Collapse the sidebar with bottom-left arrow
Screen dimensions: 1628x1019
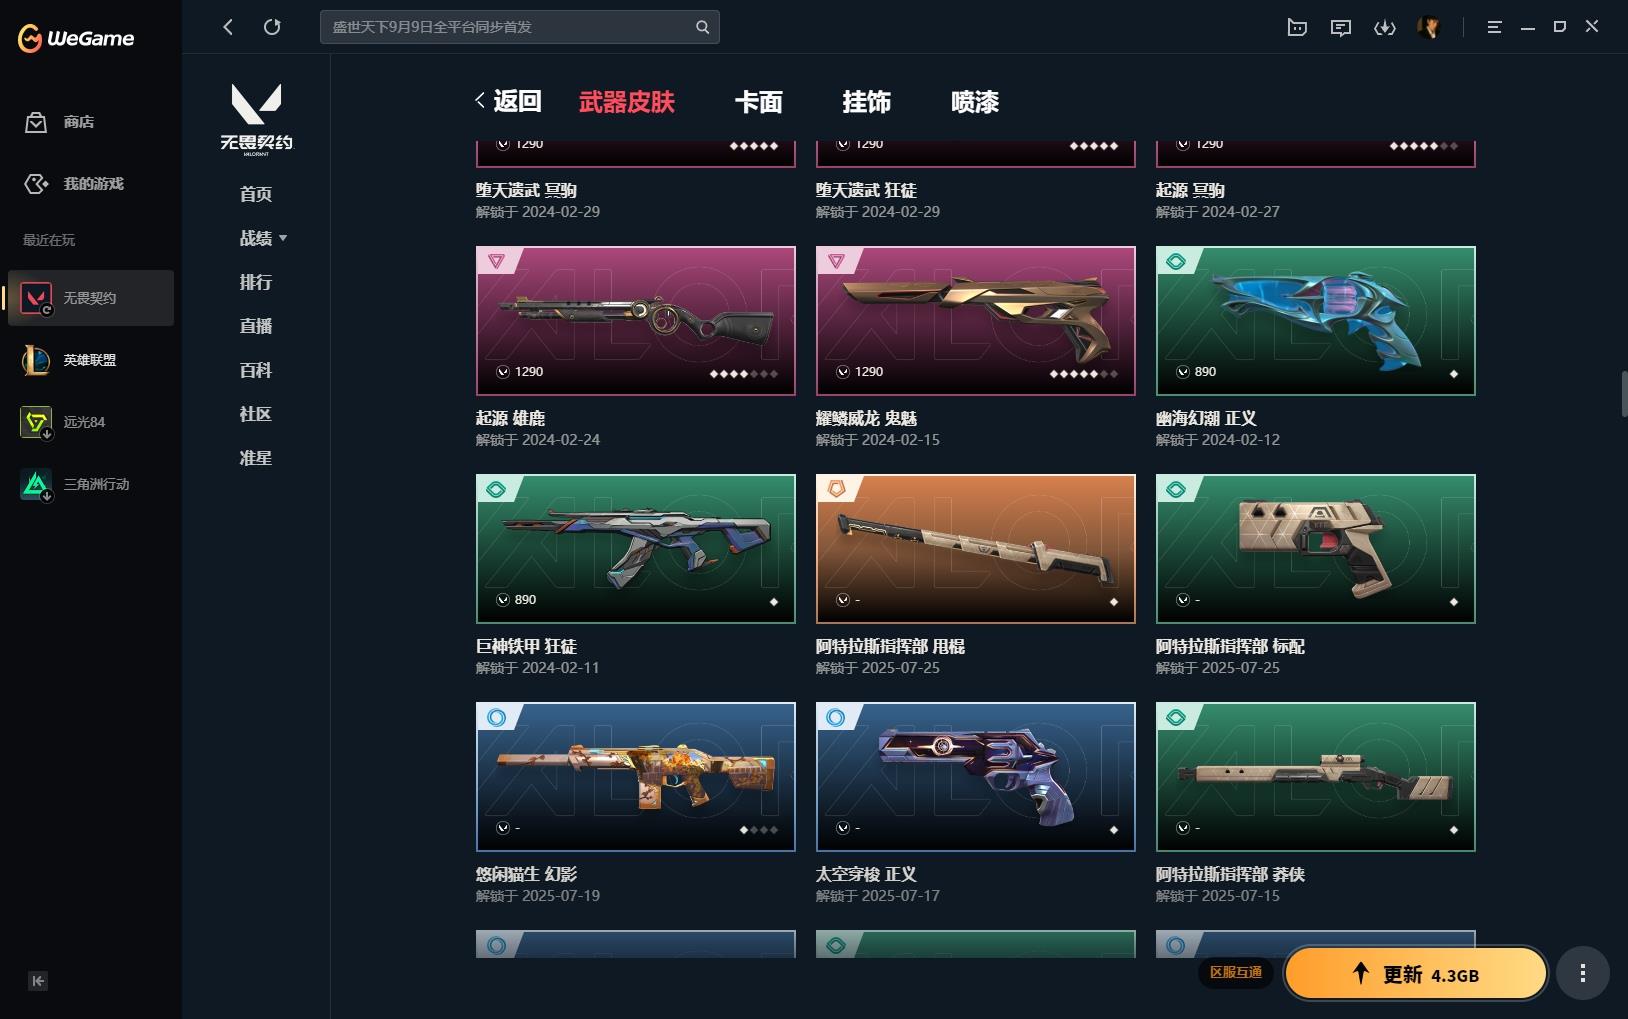38,981
